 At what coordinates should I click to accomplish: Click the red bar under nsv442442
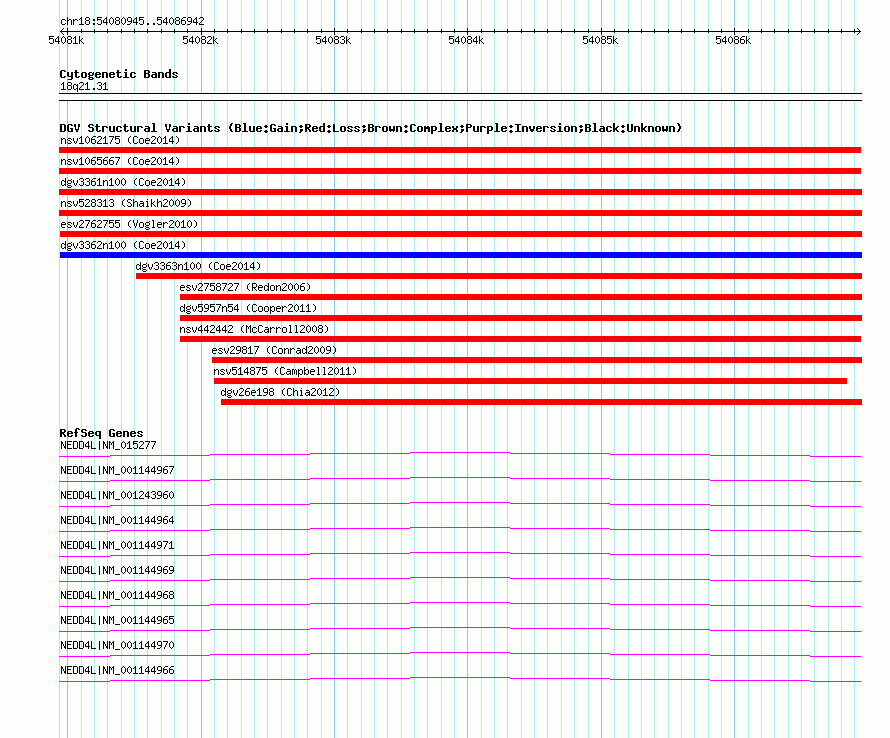point(520,339)
